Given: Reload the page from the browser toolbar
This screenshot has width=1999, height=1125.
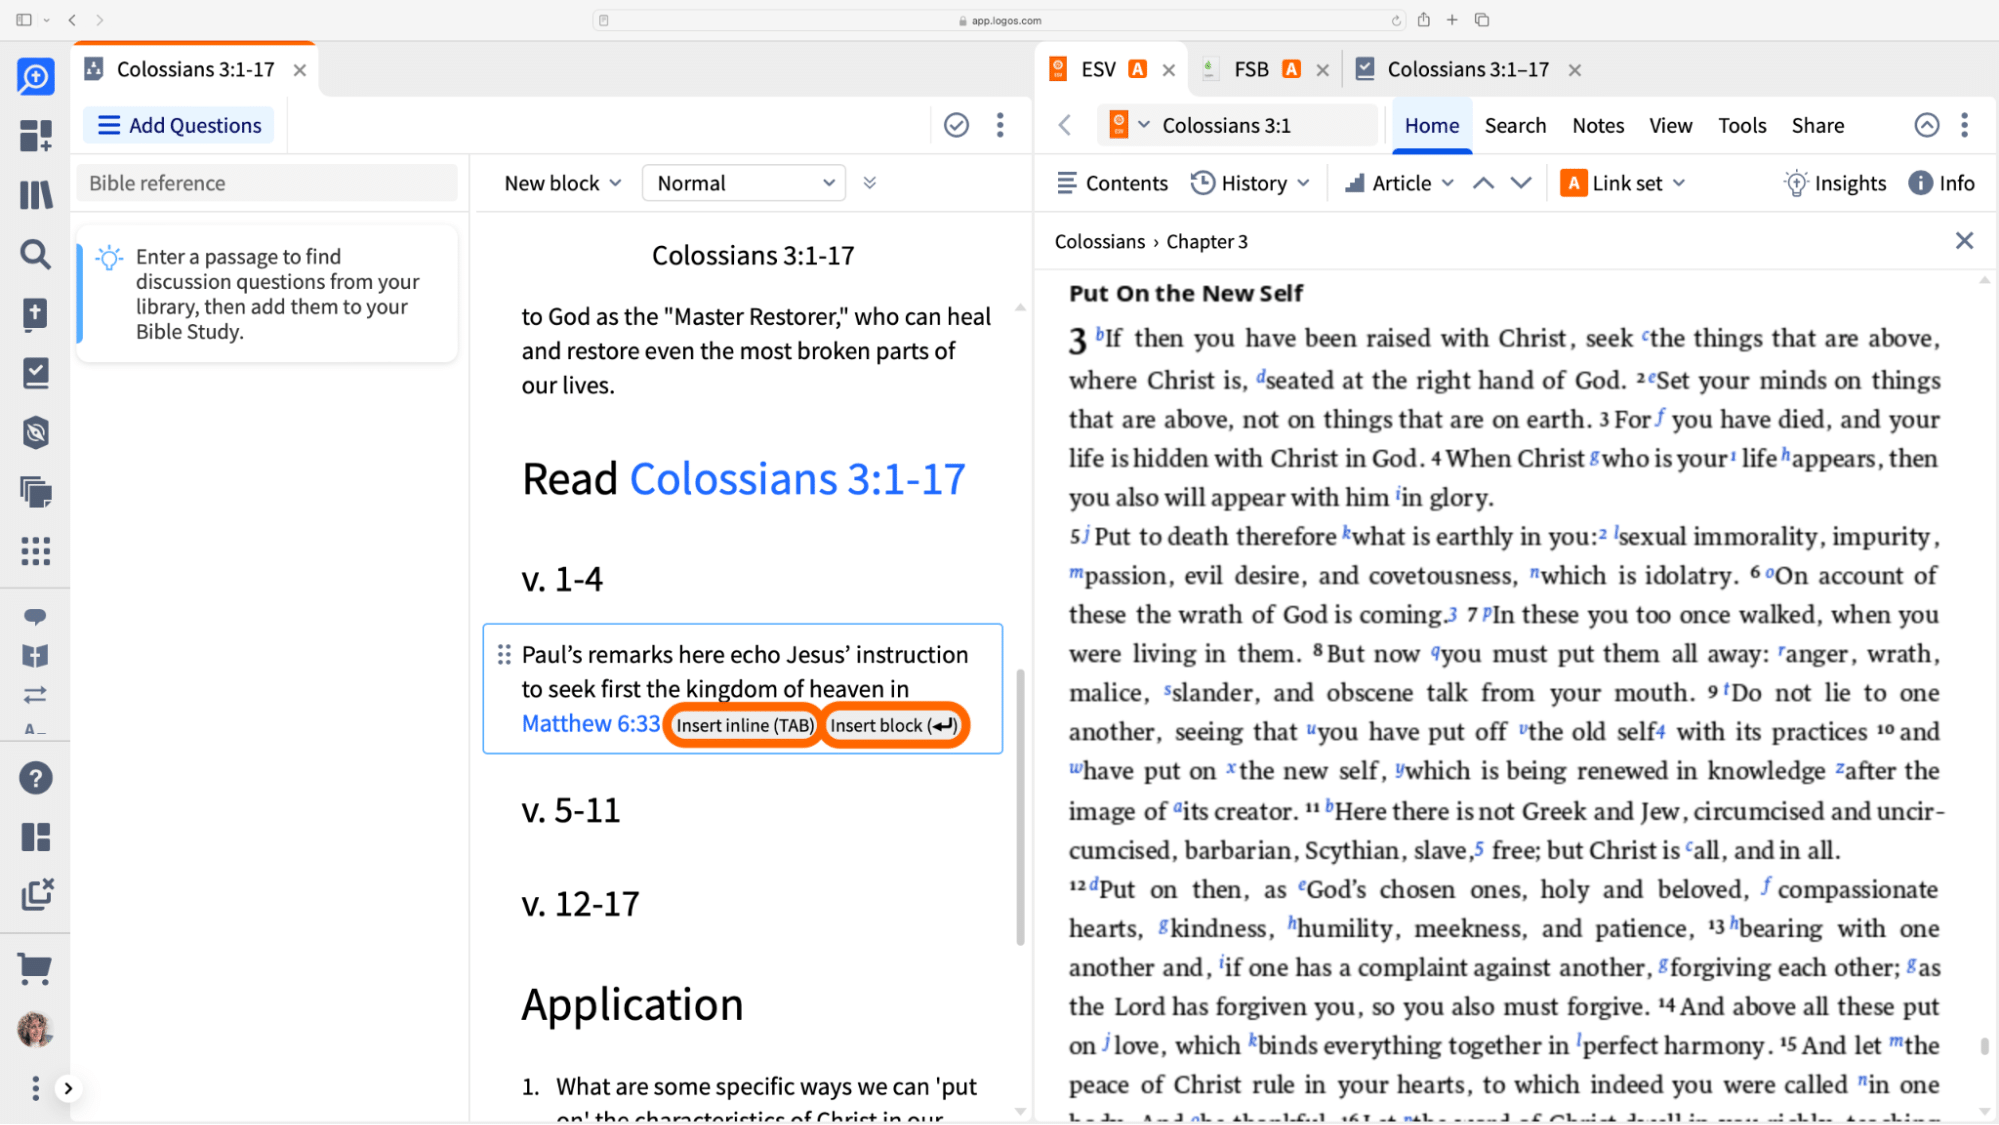Looking at the screenshot, I should (1396, 20).
